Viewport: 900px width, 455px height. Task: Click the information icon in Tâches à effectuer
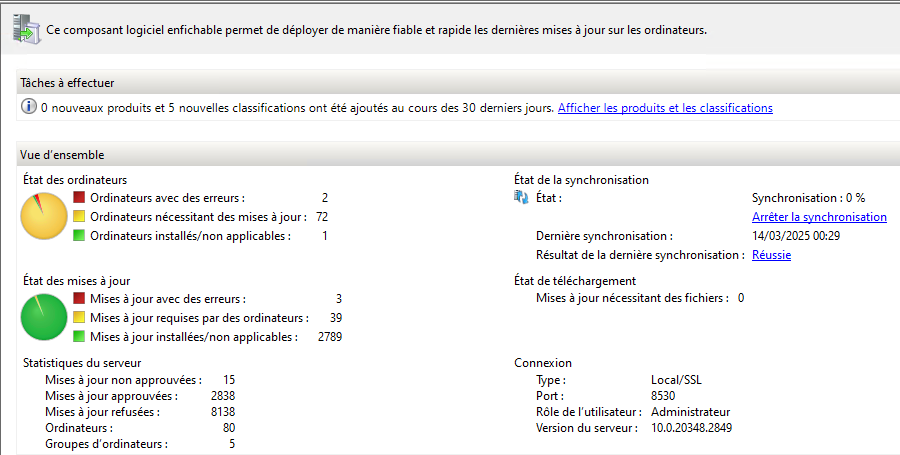(28, 108)
